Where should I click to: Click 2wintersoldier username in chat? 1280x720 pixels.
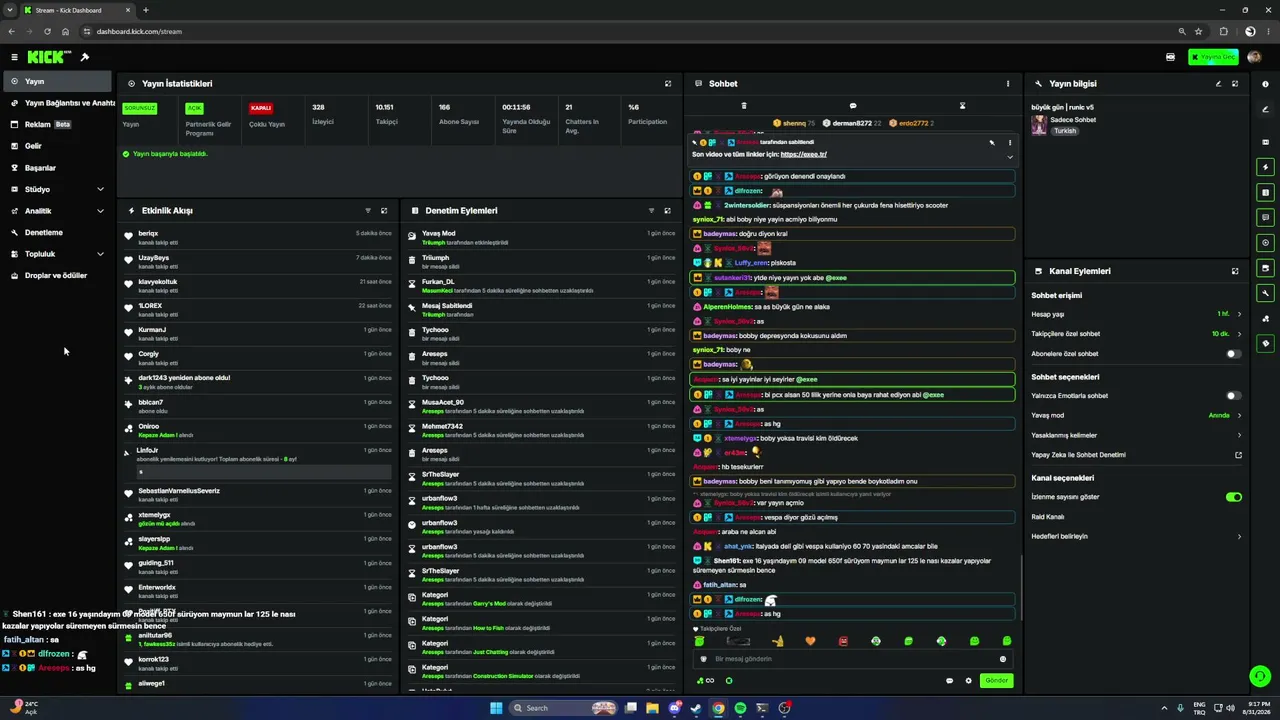(x=747, y=205)
